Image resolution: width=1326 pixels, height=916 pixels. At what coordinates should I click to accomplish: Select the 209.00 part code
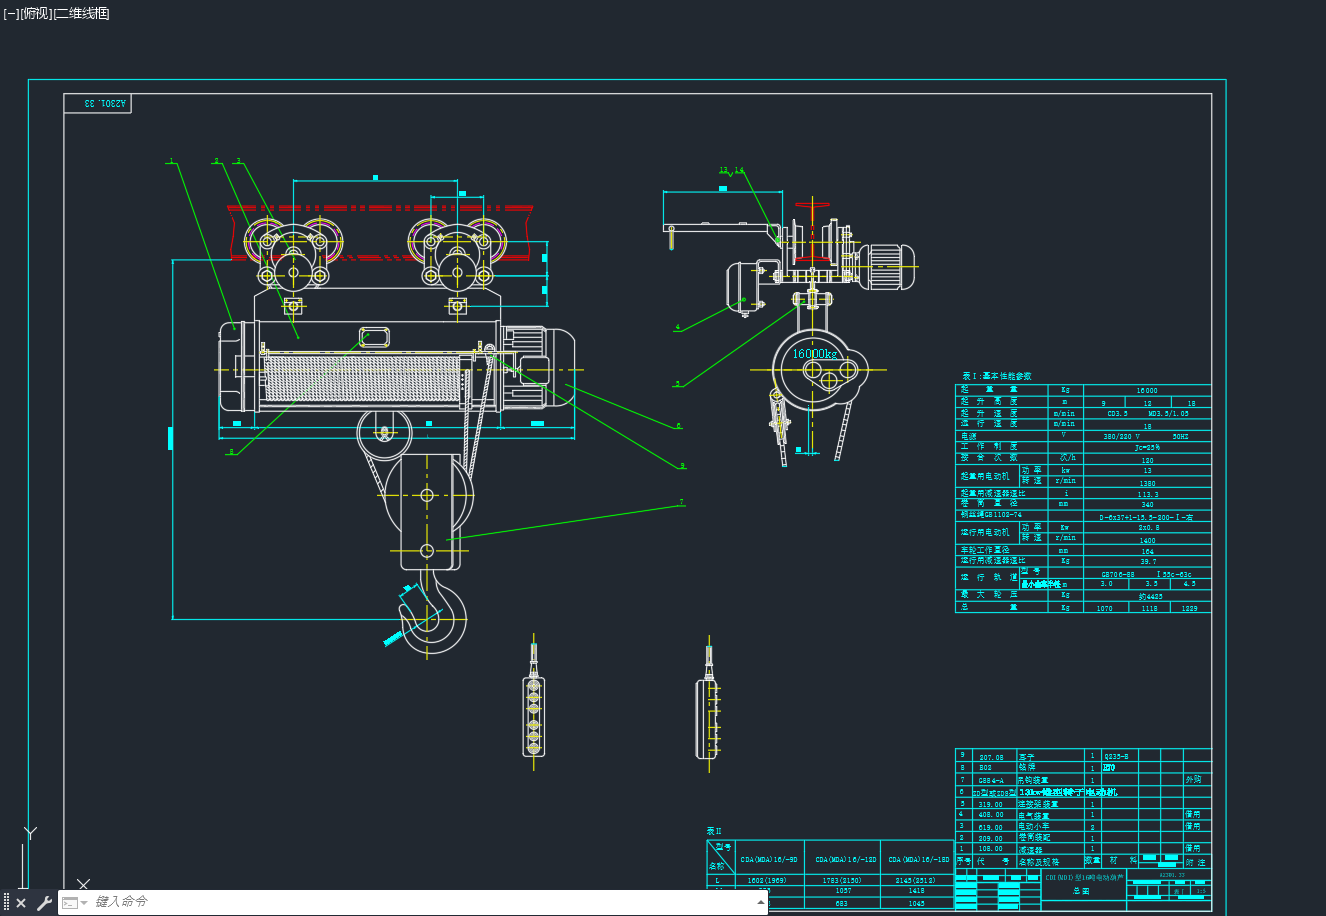pos(991,838)
